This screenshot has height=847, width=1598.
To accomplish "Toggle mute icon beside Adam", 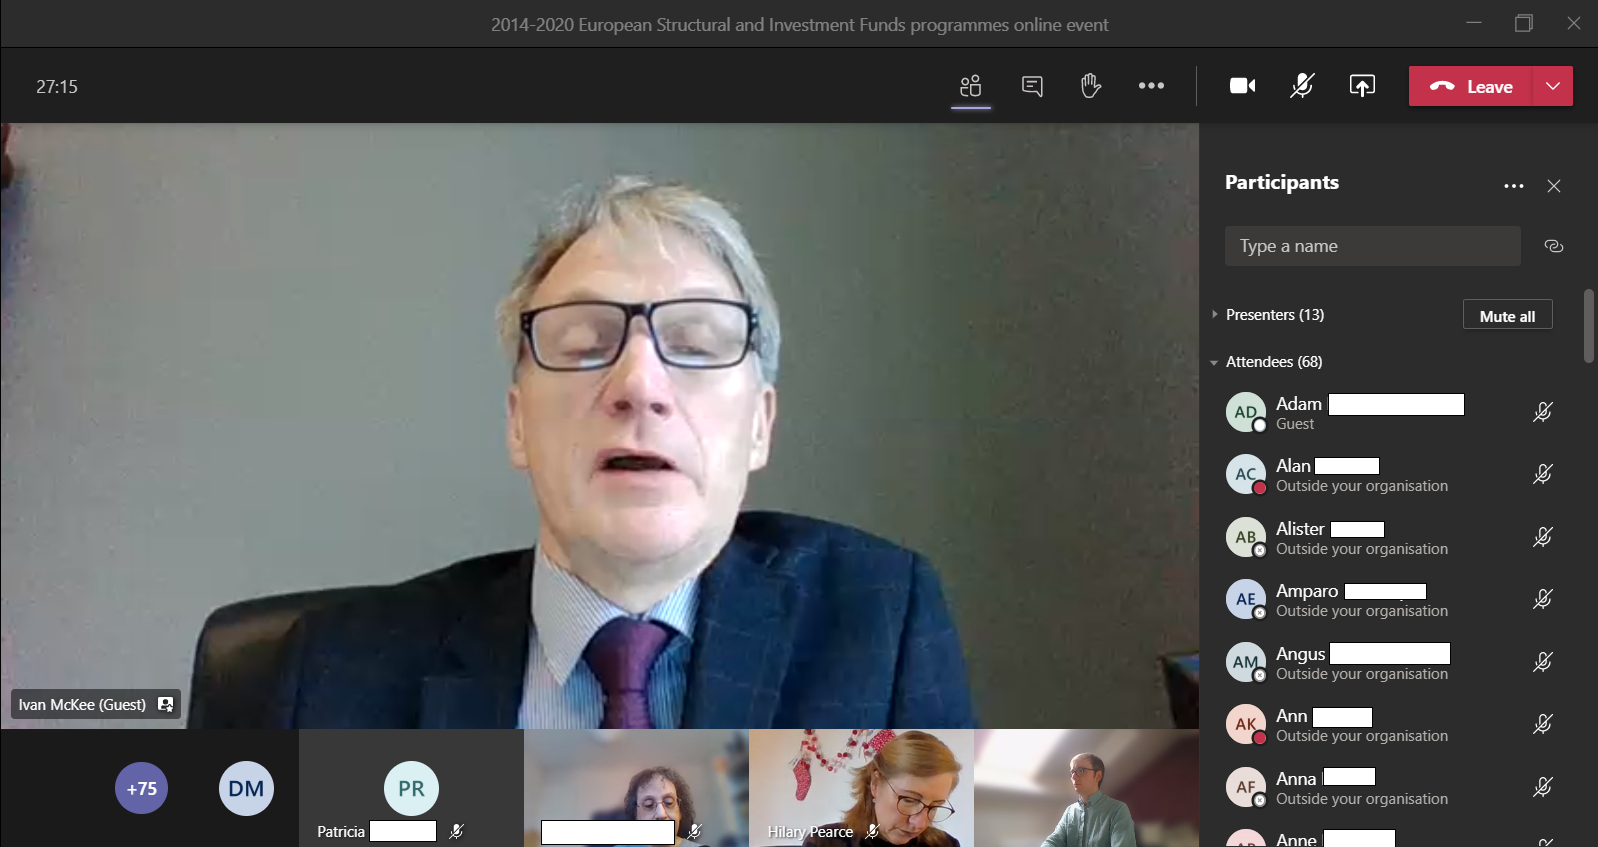I will [1542, 412].
